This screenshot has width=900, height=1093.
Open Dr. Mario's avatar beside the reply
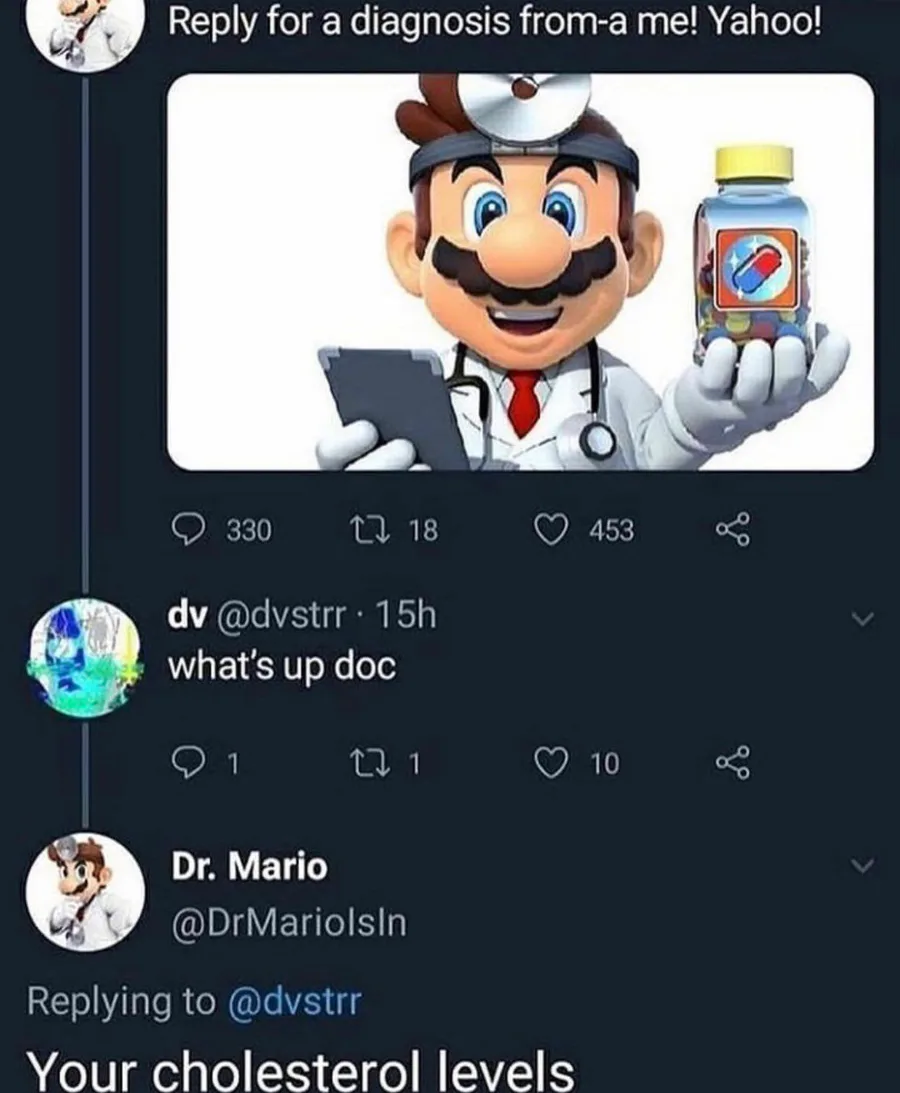(82, 892)
